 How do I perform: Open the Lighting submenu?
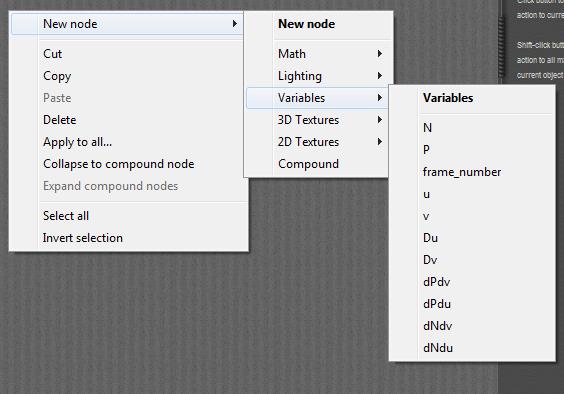click(317, 76)
